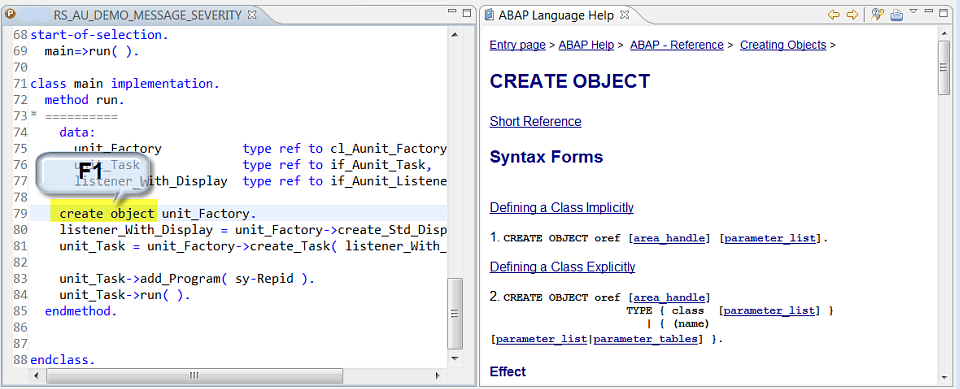Click 'endmethod.' on line 85
Screen dimensions: 960x389
pyautogui.click(x=81, y=311)
